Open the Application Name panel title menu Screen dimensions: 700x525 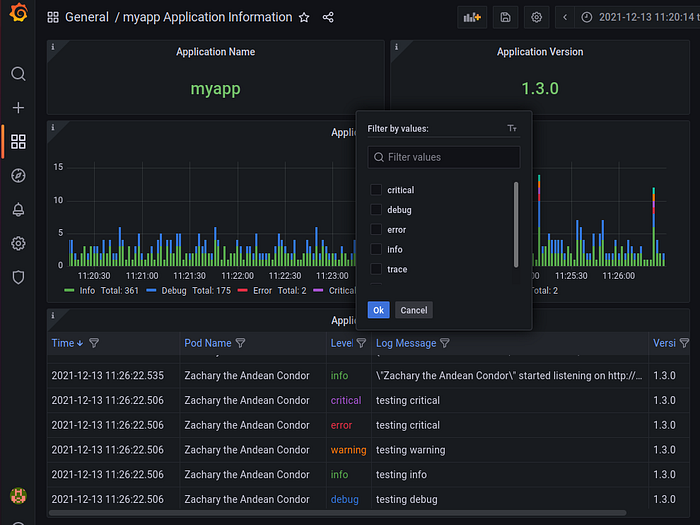tap(215, 52)
